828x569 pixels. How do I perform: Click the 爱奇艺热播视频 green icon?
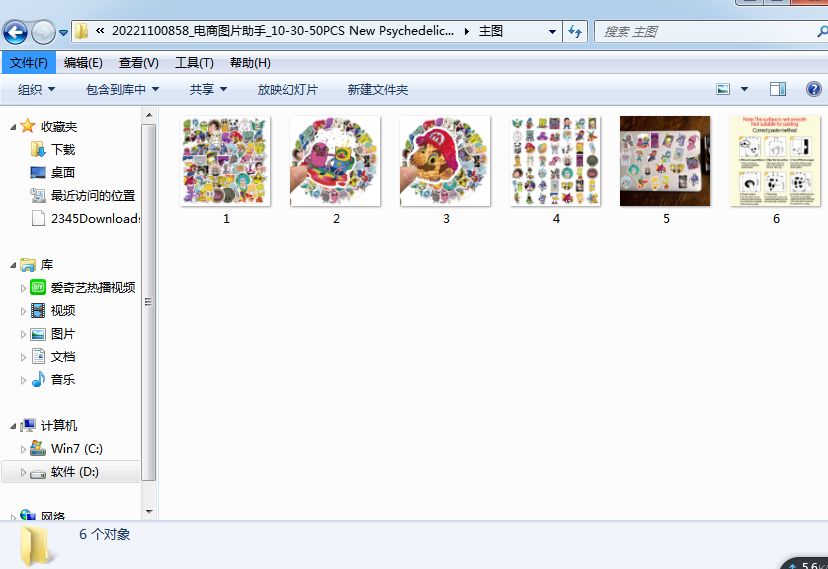click(38, 287)
